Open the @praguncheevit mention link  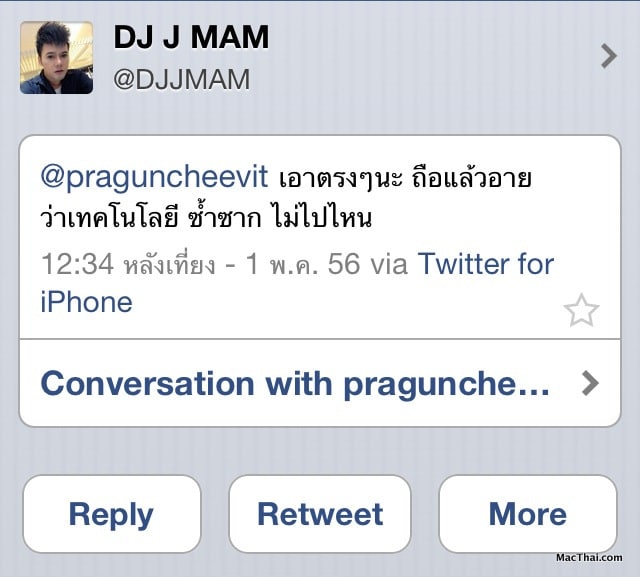[x=154, y=178]
